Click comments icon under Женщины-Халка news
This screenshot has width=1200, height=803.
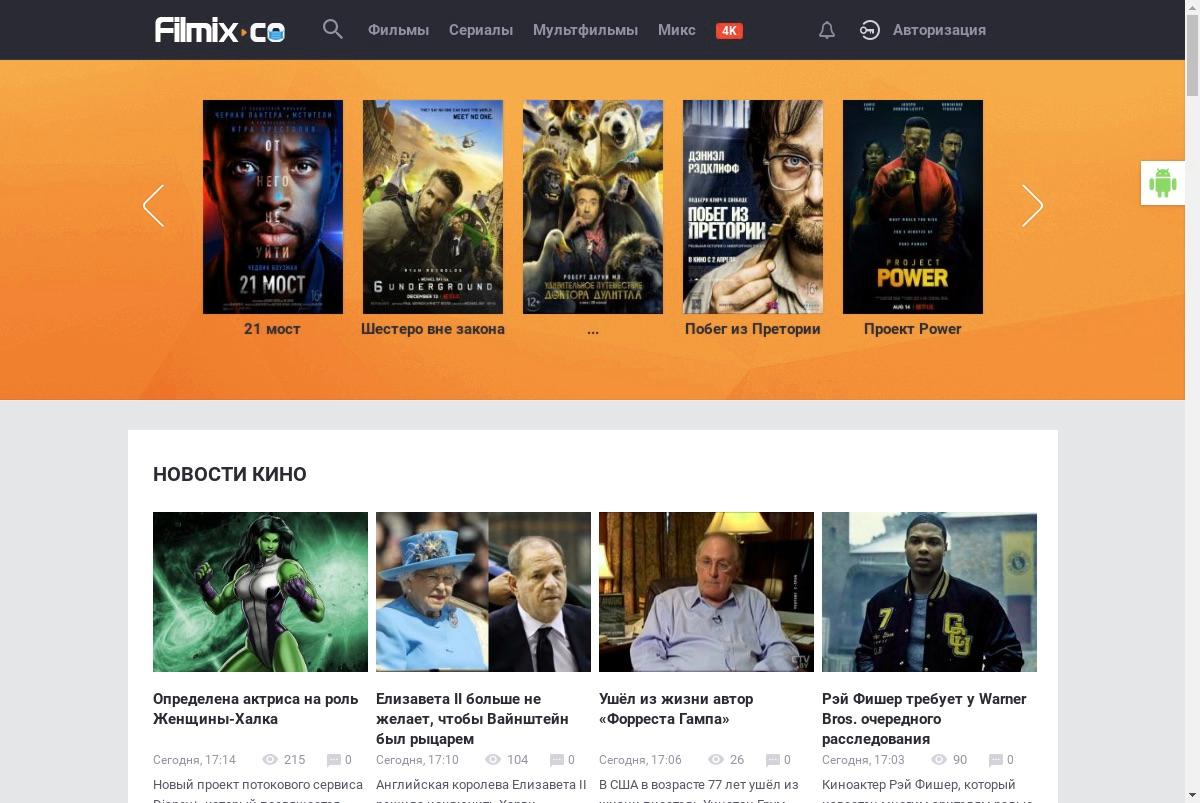coord(334,760)
